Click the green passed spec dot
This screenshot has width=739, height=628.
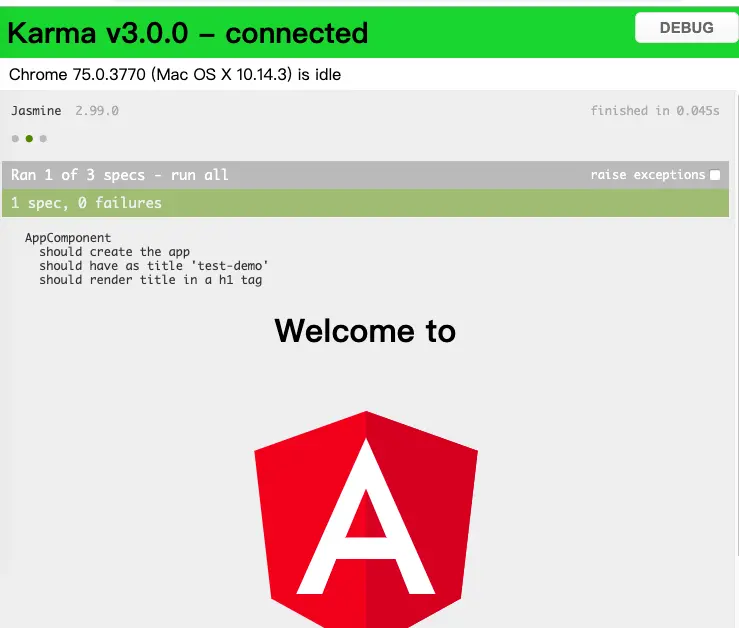point(29,139)
